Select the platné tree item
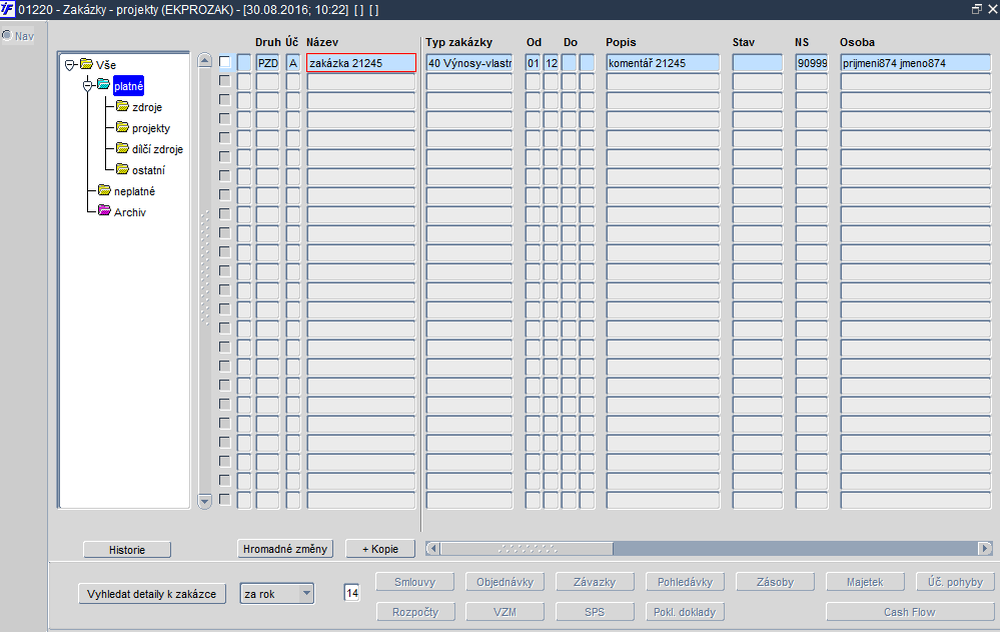Screen dimensions: 1000x632 point(129,85)
